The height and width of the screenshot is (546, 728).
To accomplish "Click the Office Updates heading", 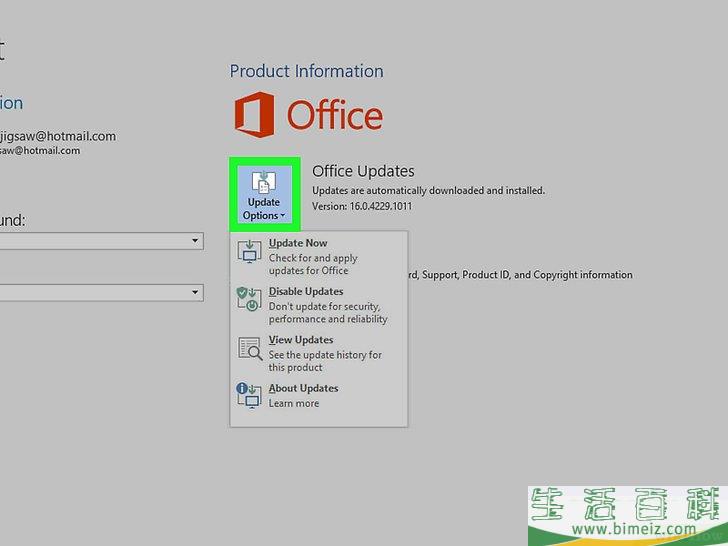I will (363, 171).
